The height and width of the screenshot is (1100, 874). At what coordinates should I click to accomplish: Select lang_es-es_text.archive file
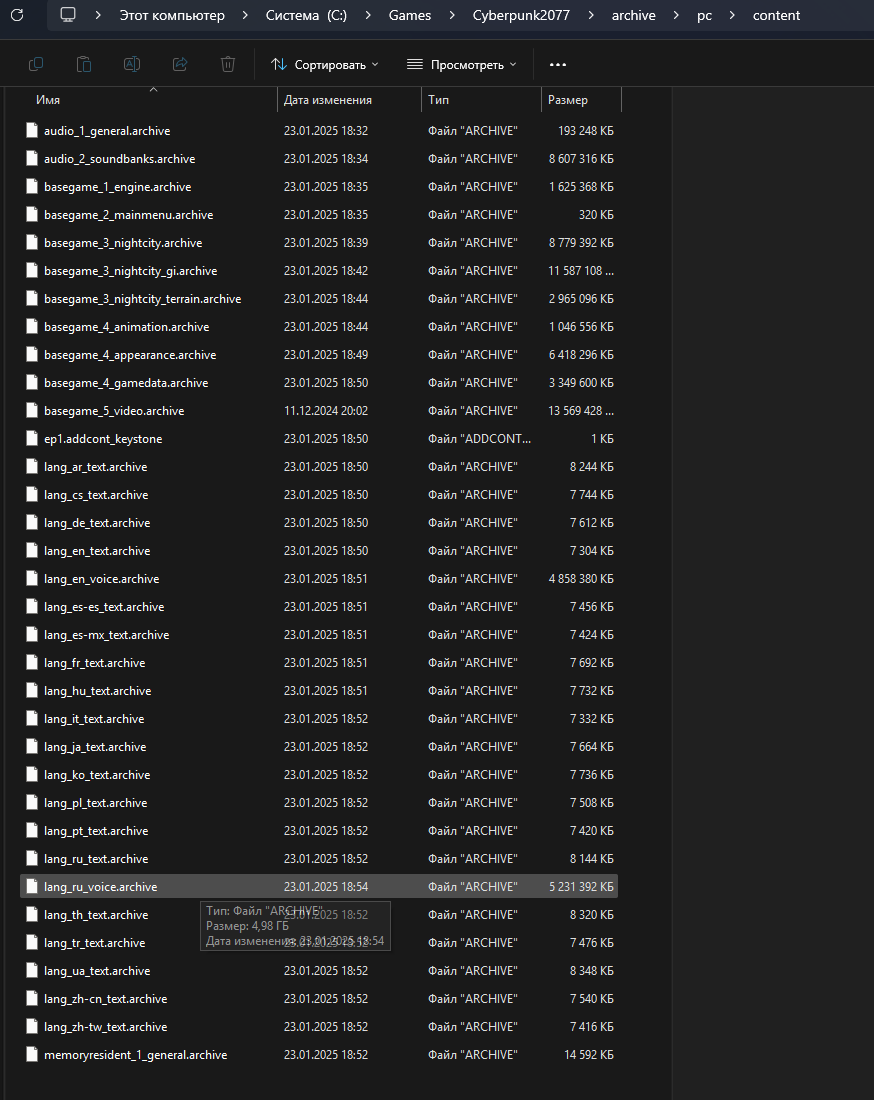click(319, 607)
